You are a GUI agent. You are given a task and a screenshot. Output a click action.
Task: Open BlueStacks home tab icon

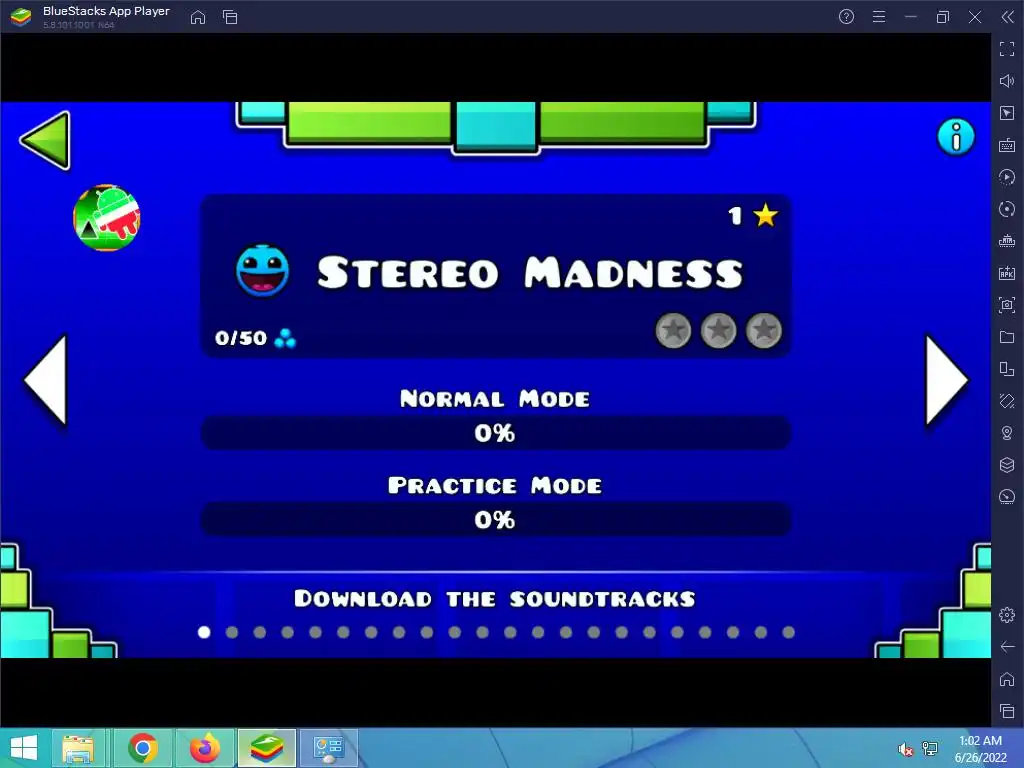tap(198, 17)
